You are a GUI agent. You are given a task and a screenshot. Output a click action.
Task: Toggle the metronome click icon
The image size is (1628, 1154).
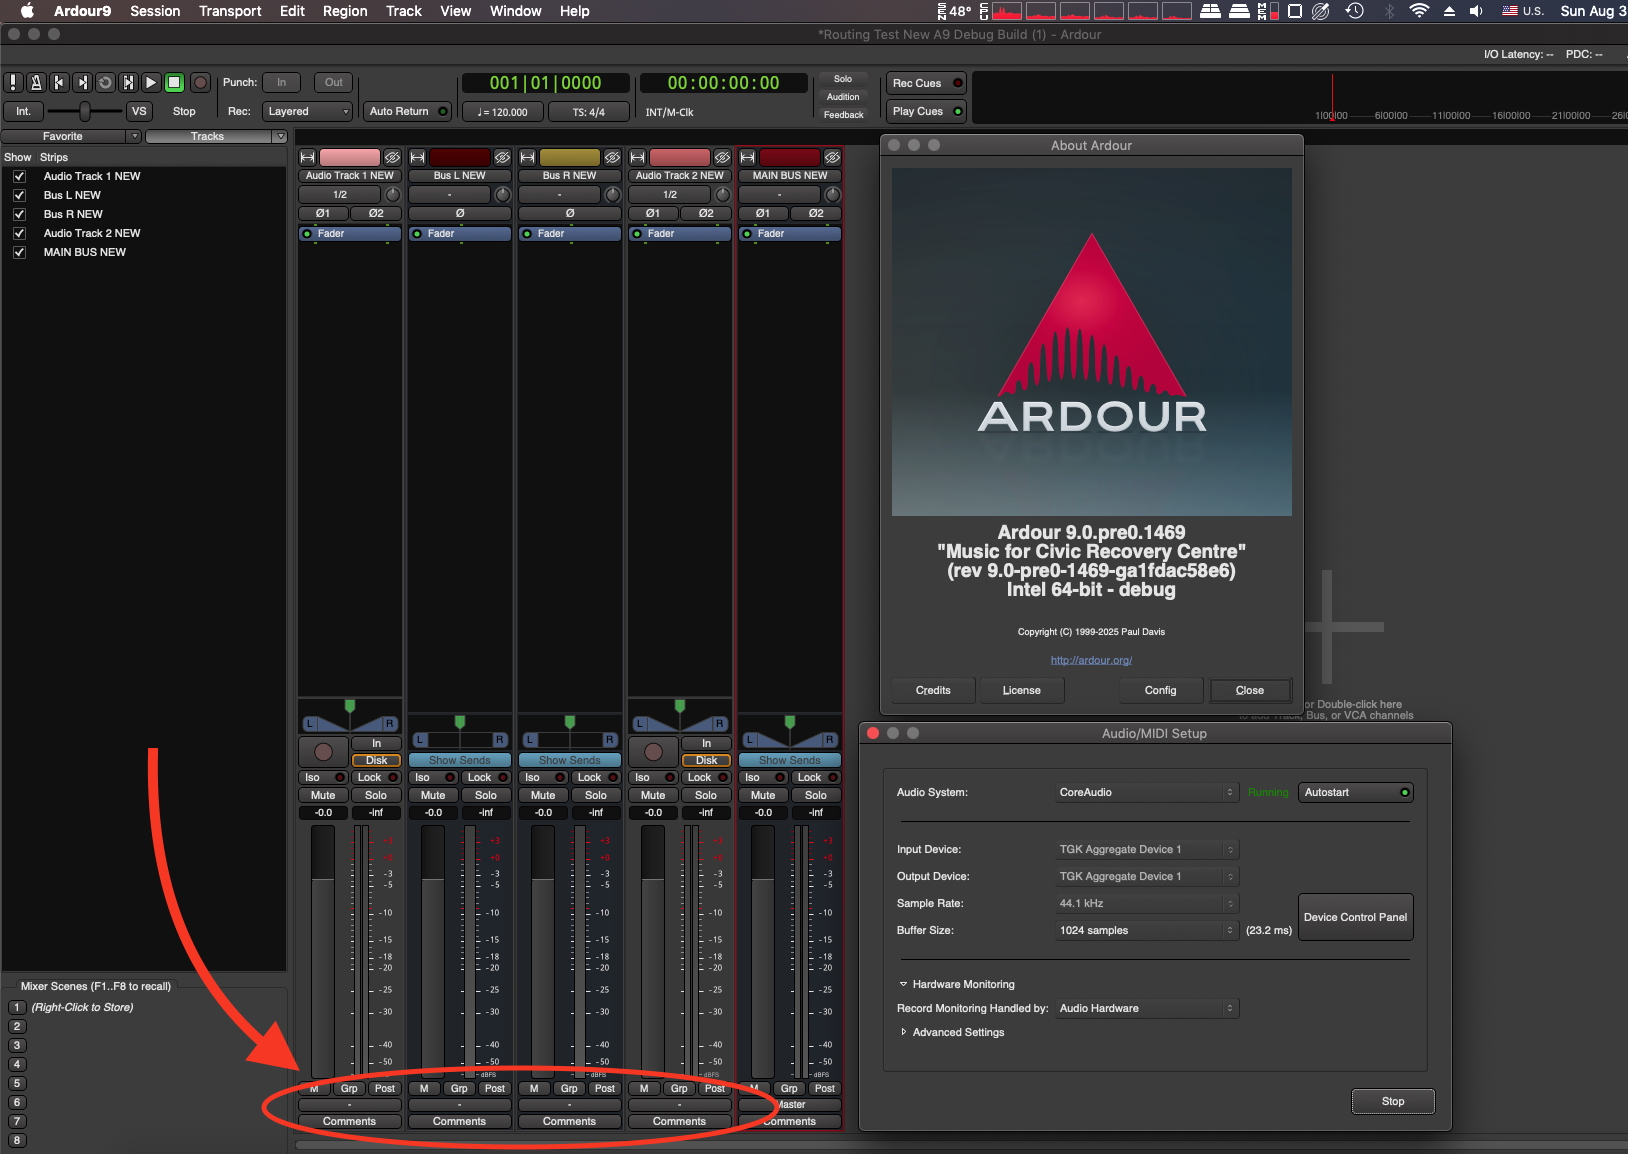(x=36, y=83)
